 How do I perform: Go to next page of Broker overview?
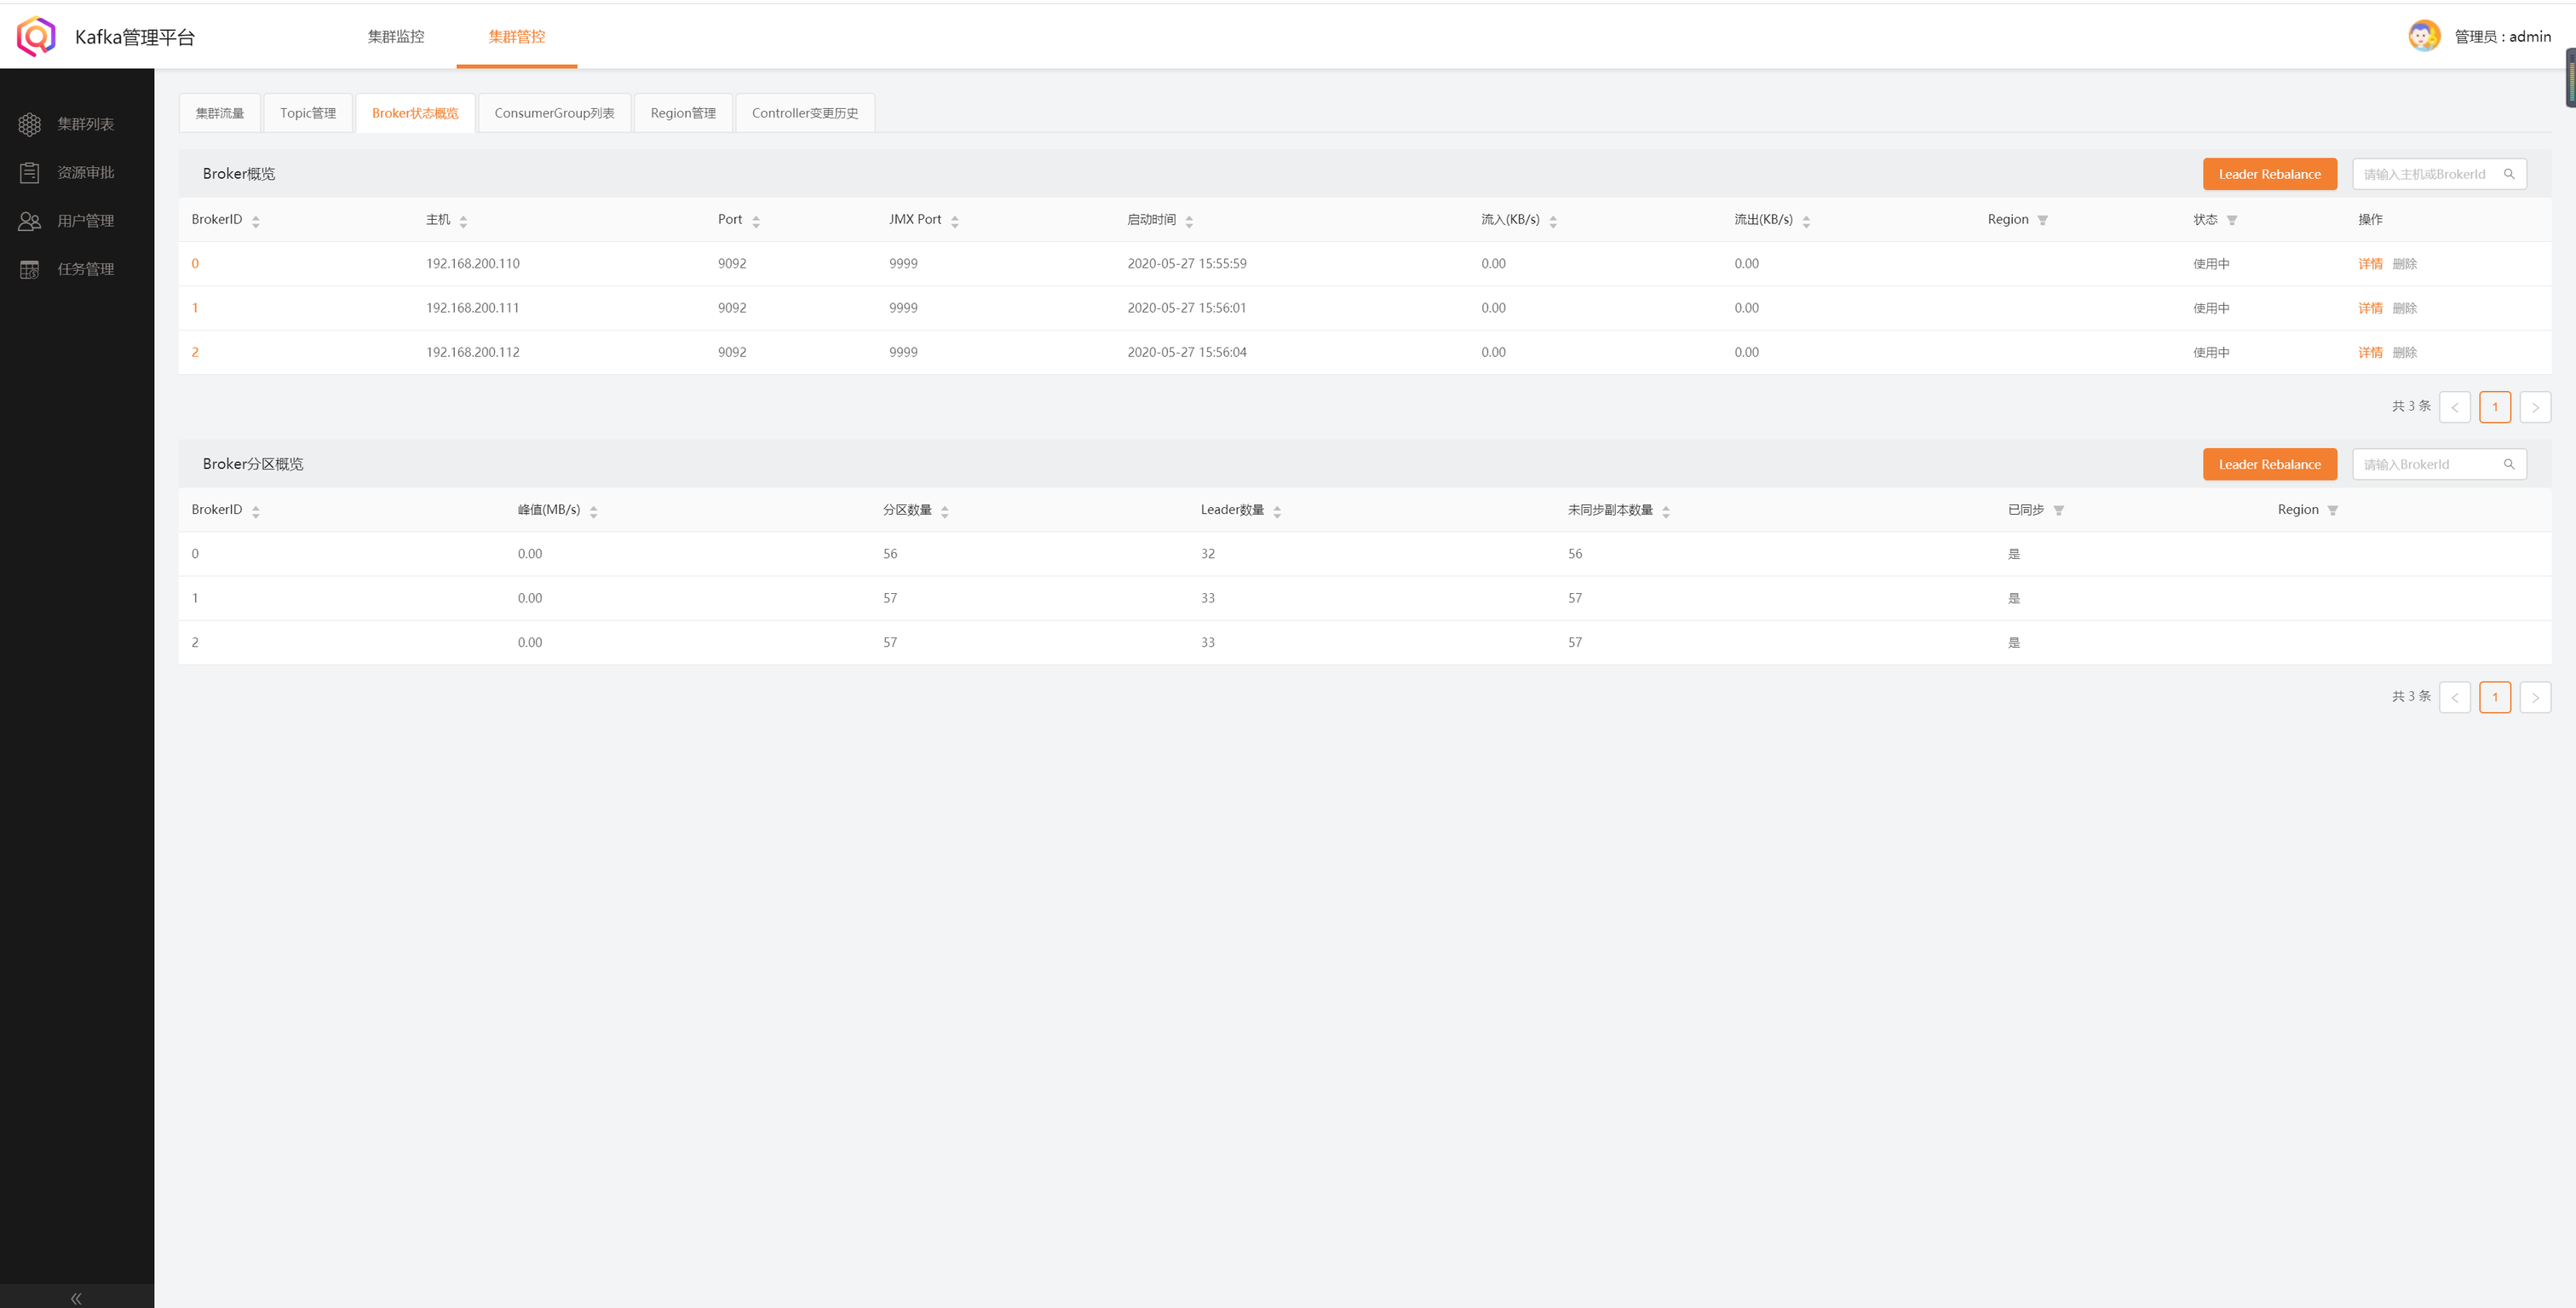[2535, 407]
